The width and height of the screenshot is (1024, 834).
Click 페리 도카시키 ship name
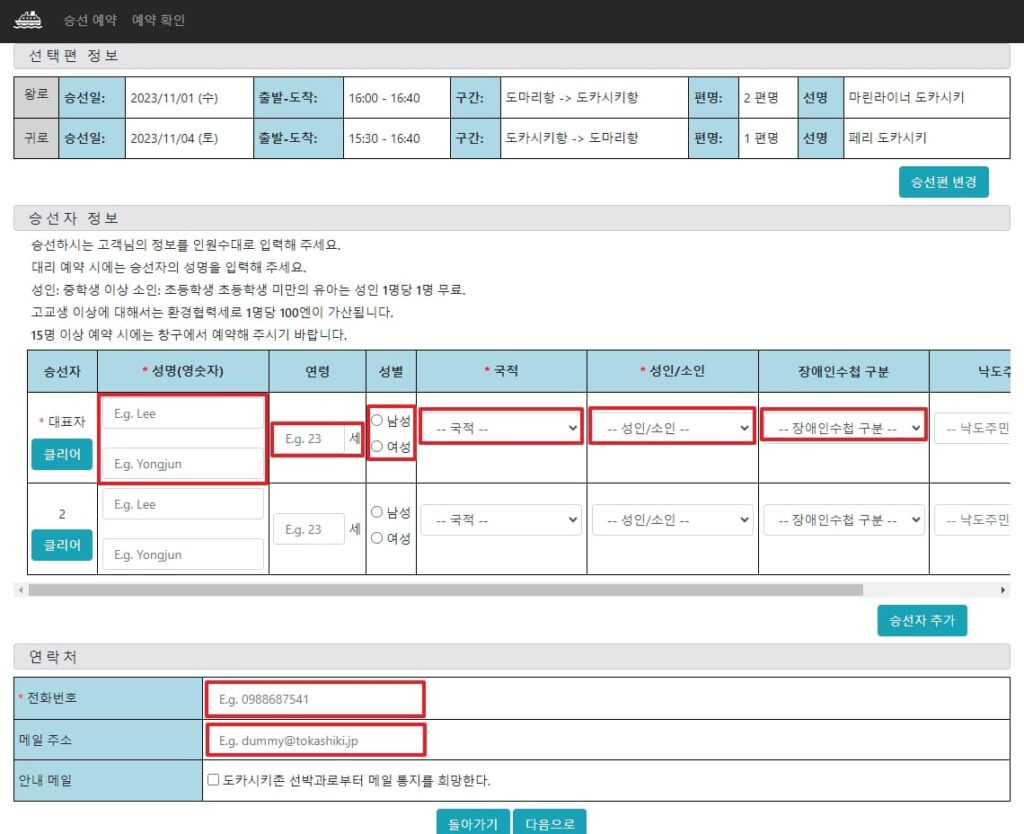[887, 138]
